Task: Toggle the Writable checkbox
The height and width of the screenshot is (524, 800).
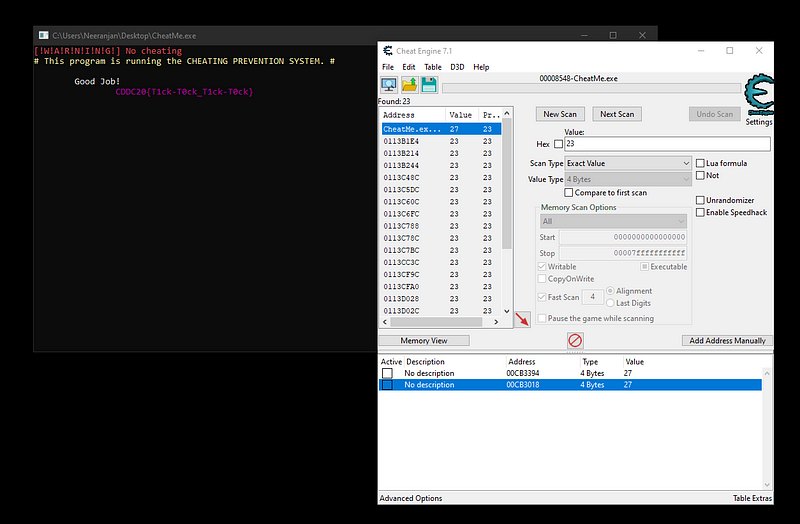Action: click(x=542, y=266)
